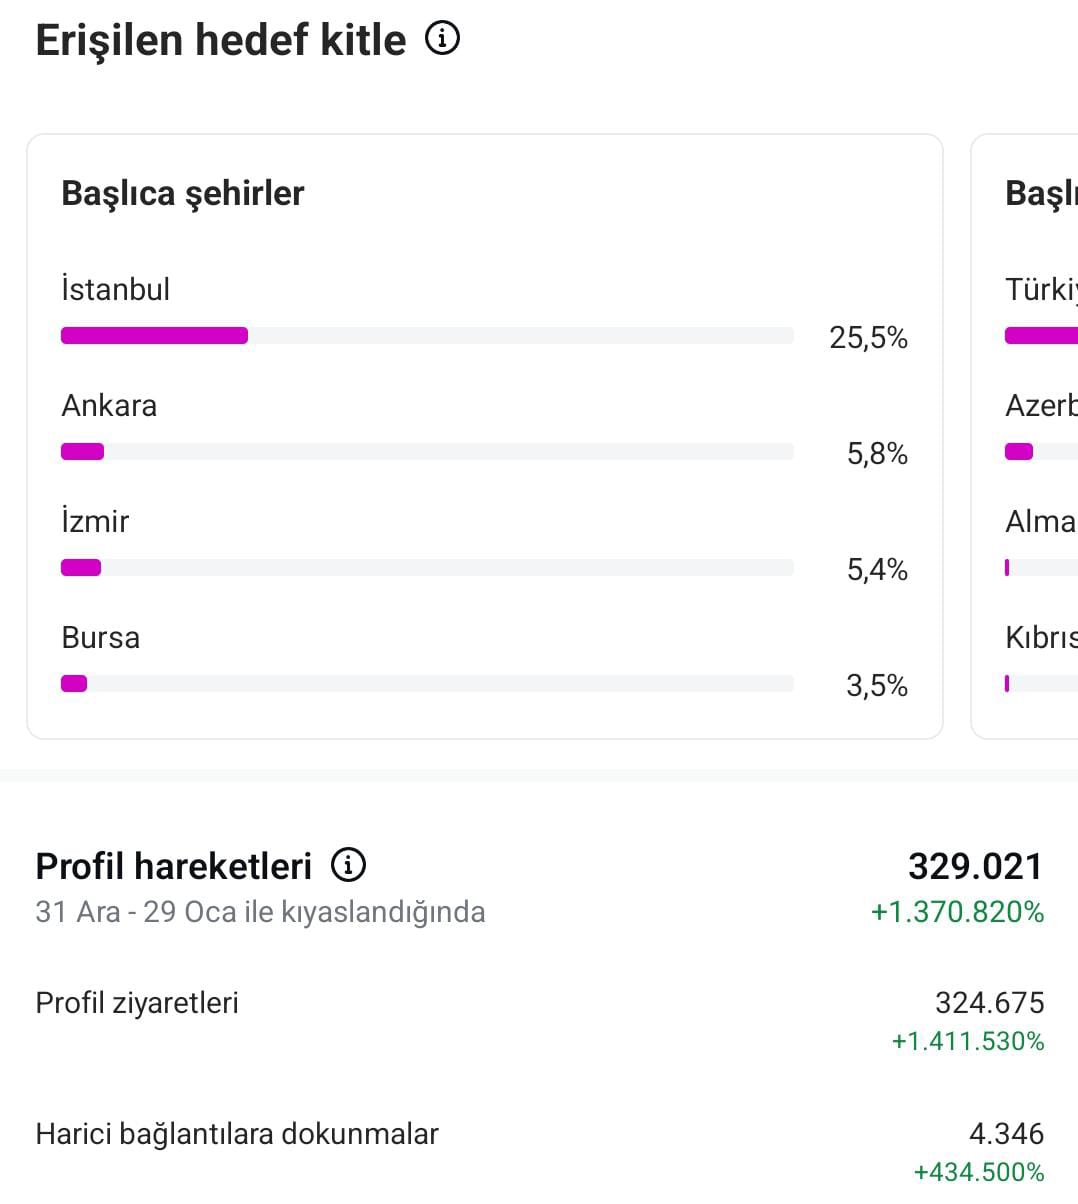1078x1204 pixels.
Task: Tap info icon next to Profil hareketleri
Action: (x=348, y=865)
